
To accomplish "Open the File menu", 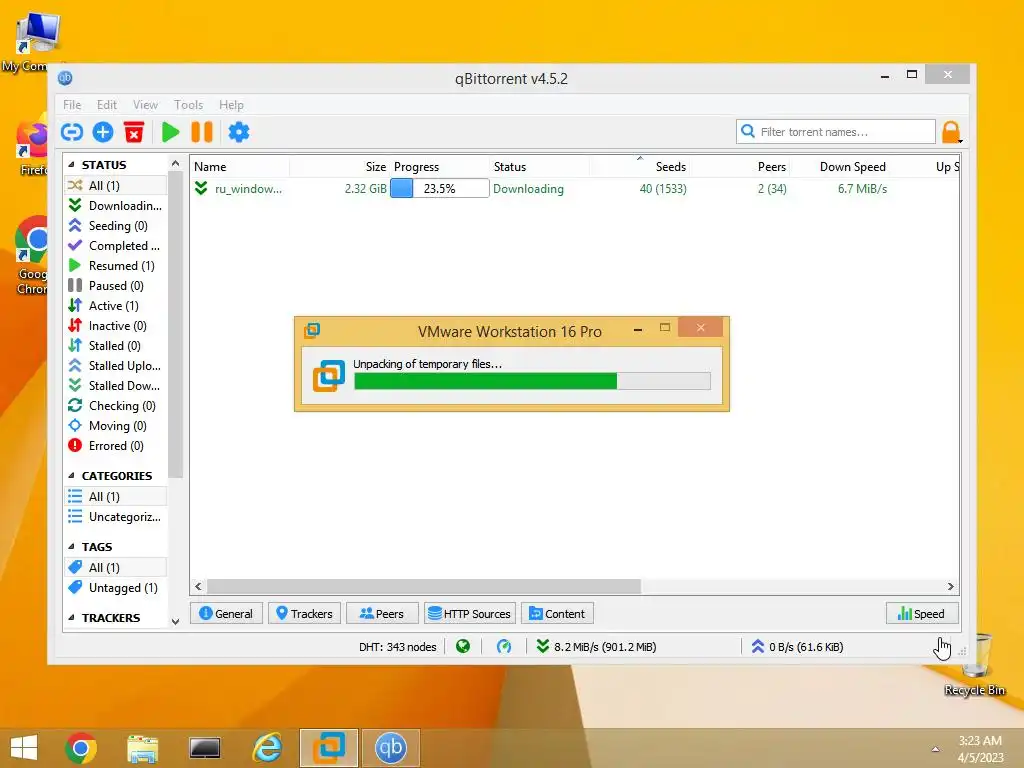I will click(72, 104).
